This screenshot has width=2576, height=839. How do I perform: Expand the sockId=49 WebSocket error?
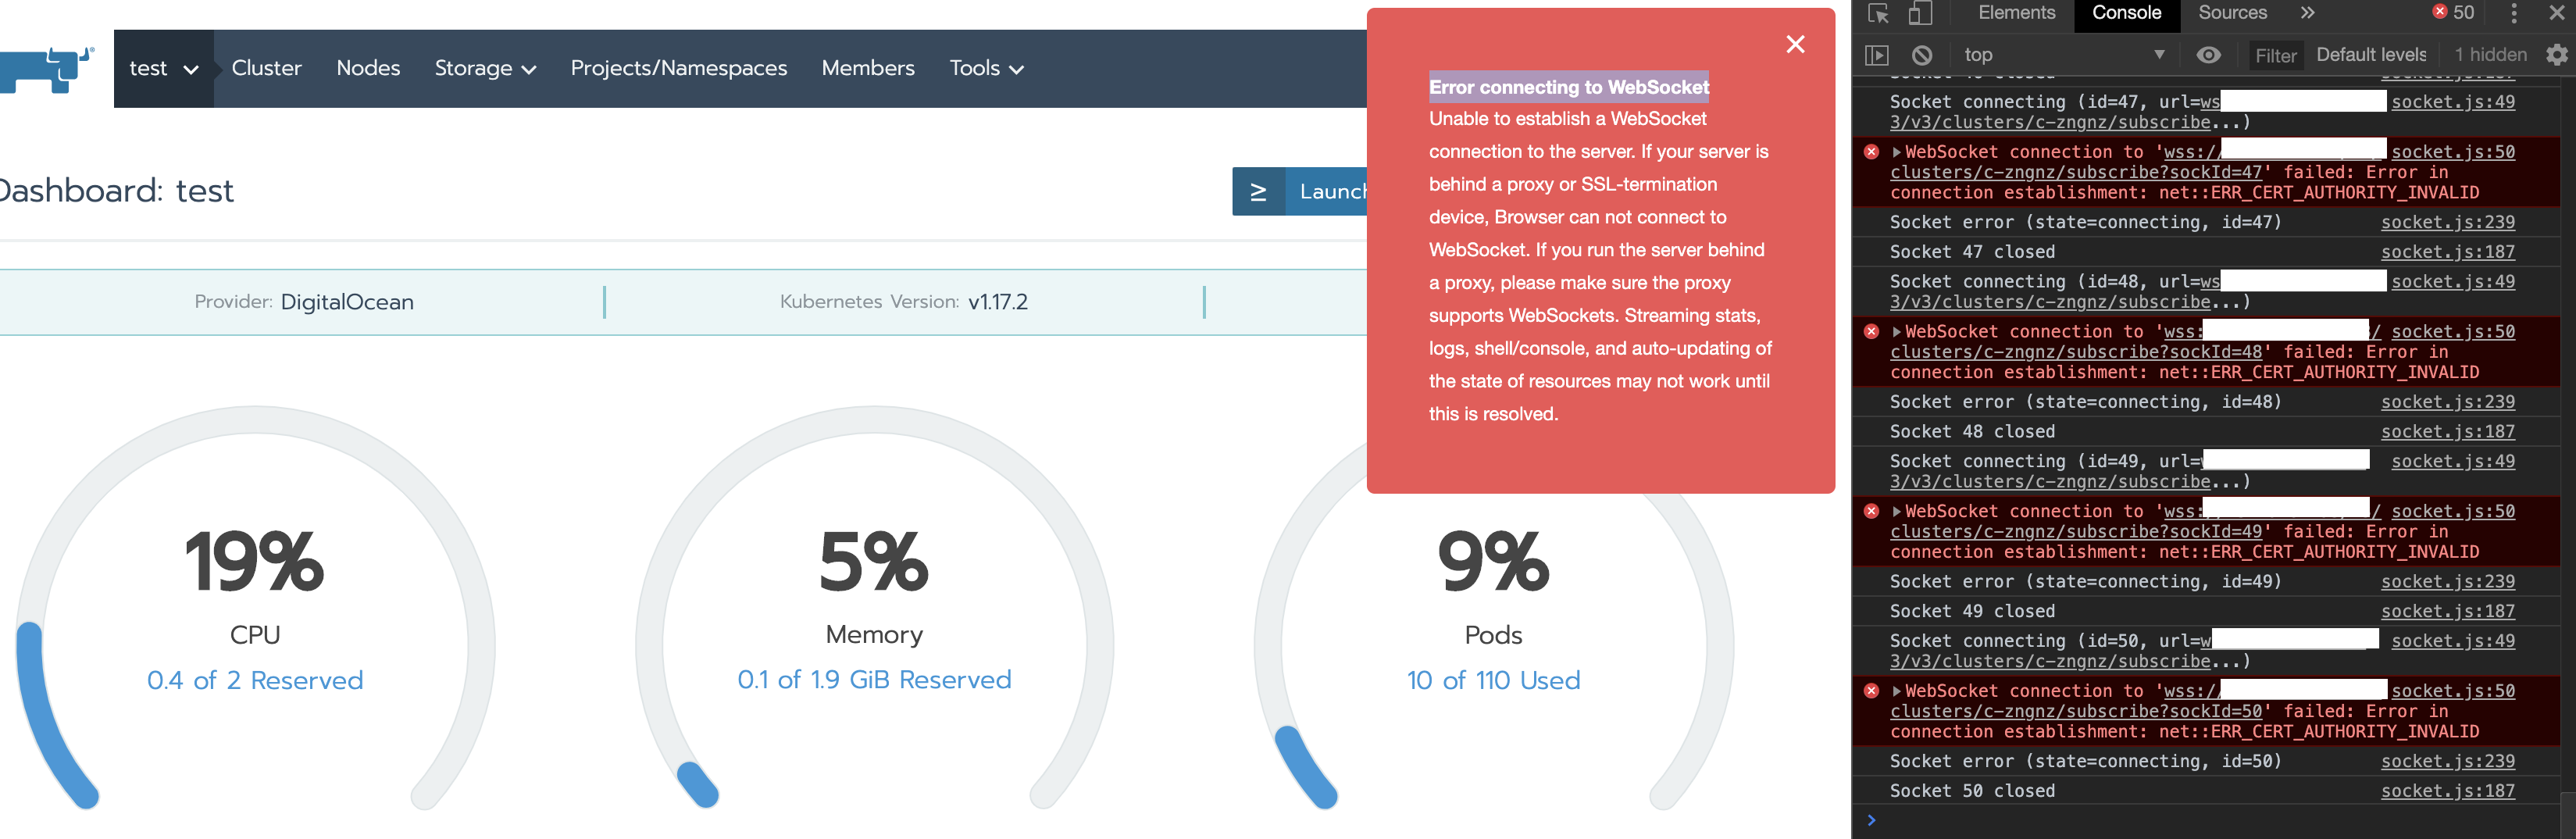1896,512
